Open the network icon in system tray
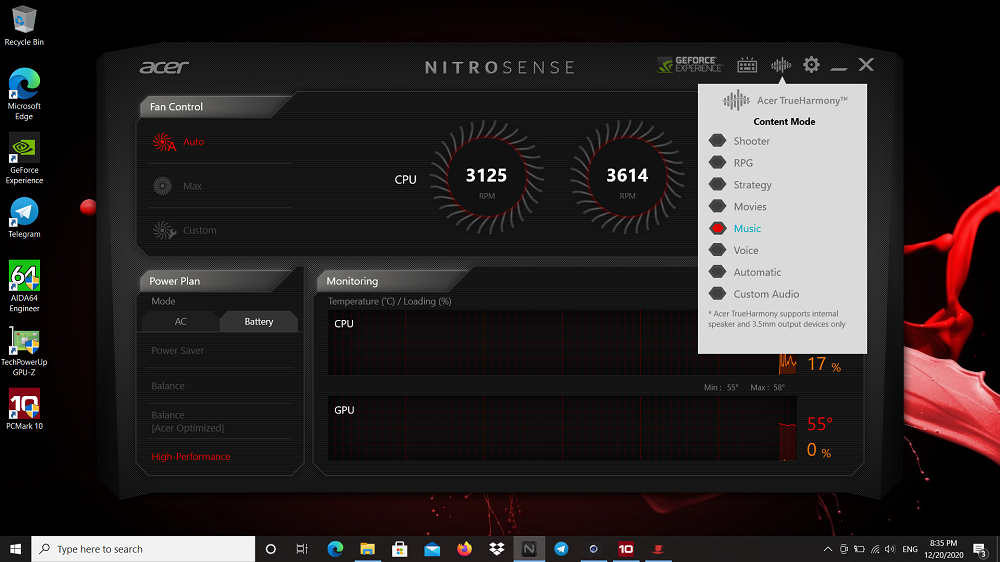Screen dimensions: 1000x562 [875, 549]
